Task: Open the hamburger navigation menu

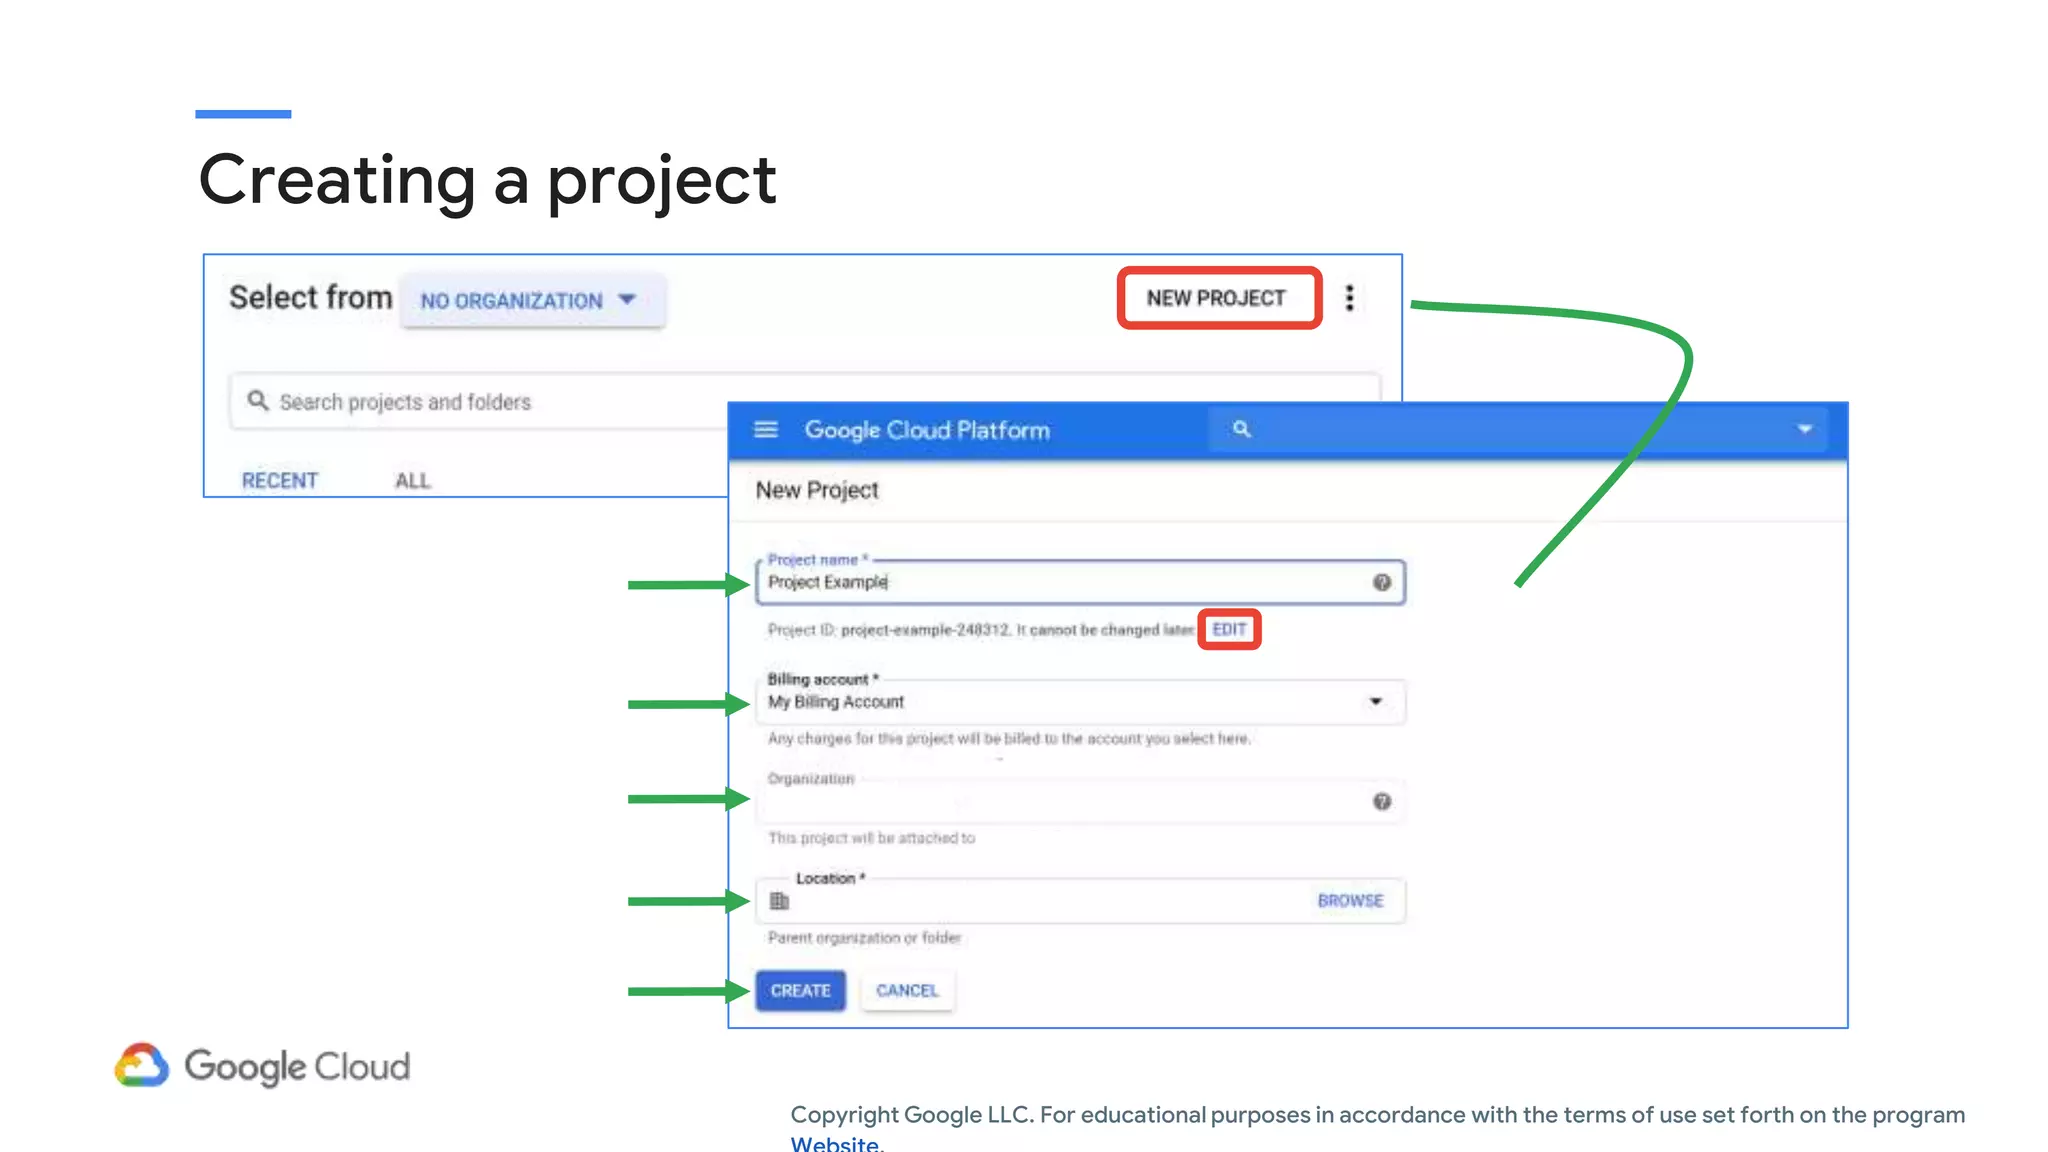Action: pyautogui.click(x=766, y=429)
